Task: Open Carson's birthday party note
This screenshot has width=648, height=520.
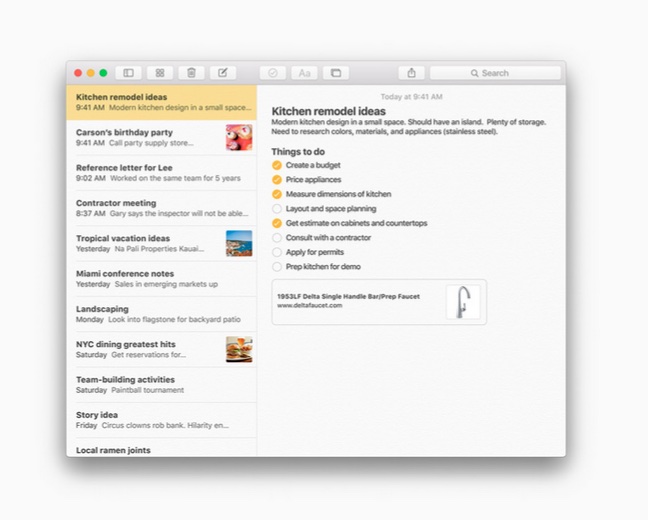Action: (x=162, y=138)
